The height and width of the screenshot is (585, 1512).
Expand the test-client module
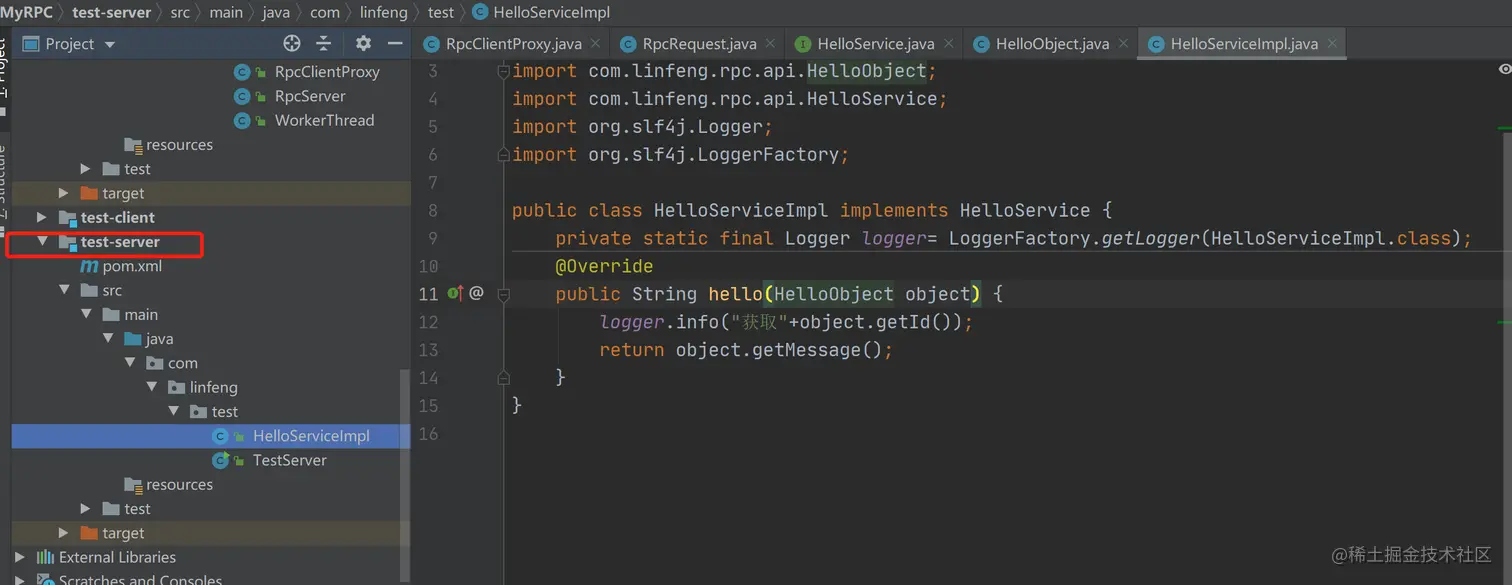point(41,217)
